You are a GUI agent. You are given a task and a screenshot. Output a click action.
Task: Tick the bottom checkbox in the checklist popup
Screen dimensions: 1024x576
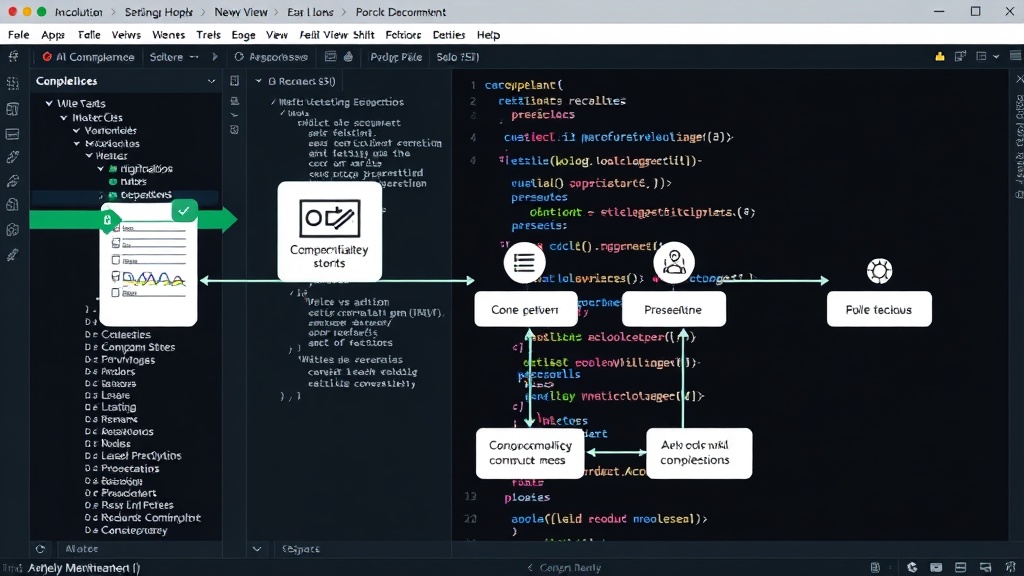[x=116, y=293]
